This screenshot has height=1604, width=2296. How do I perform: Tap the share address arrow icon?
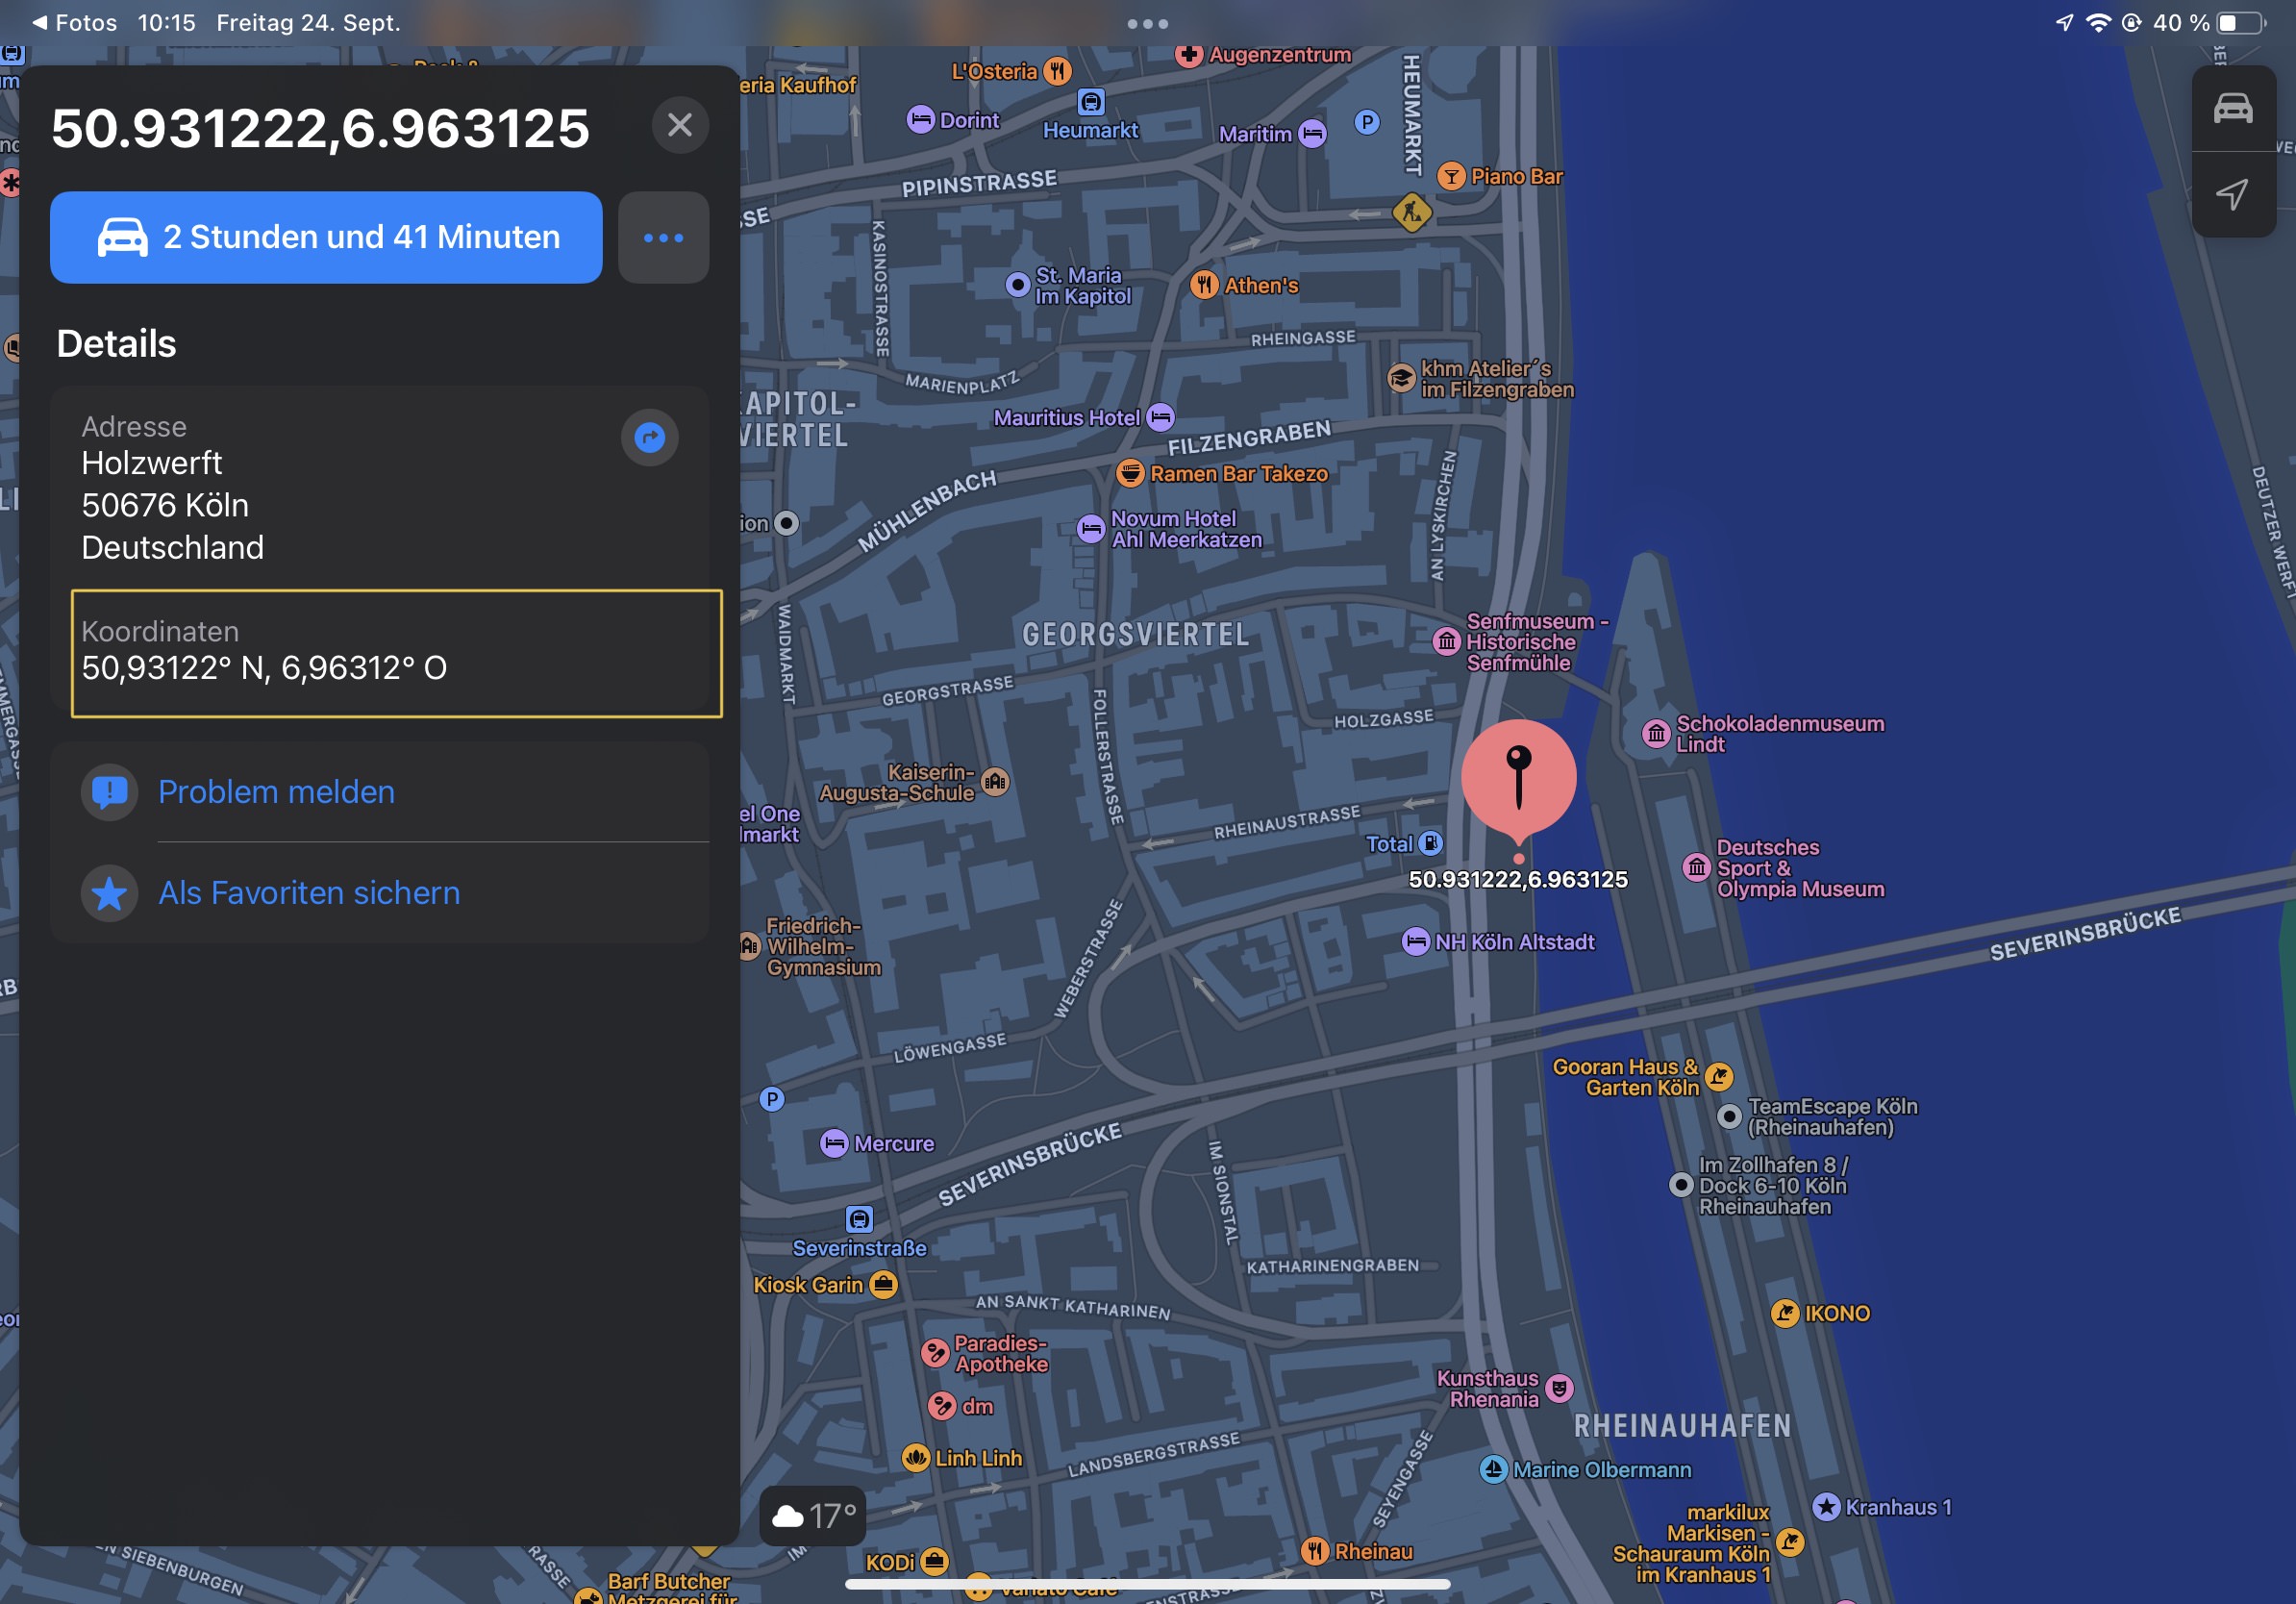[649, 437]
